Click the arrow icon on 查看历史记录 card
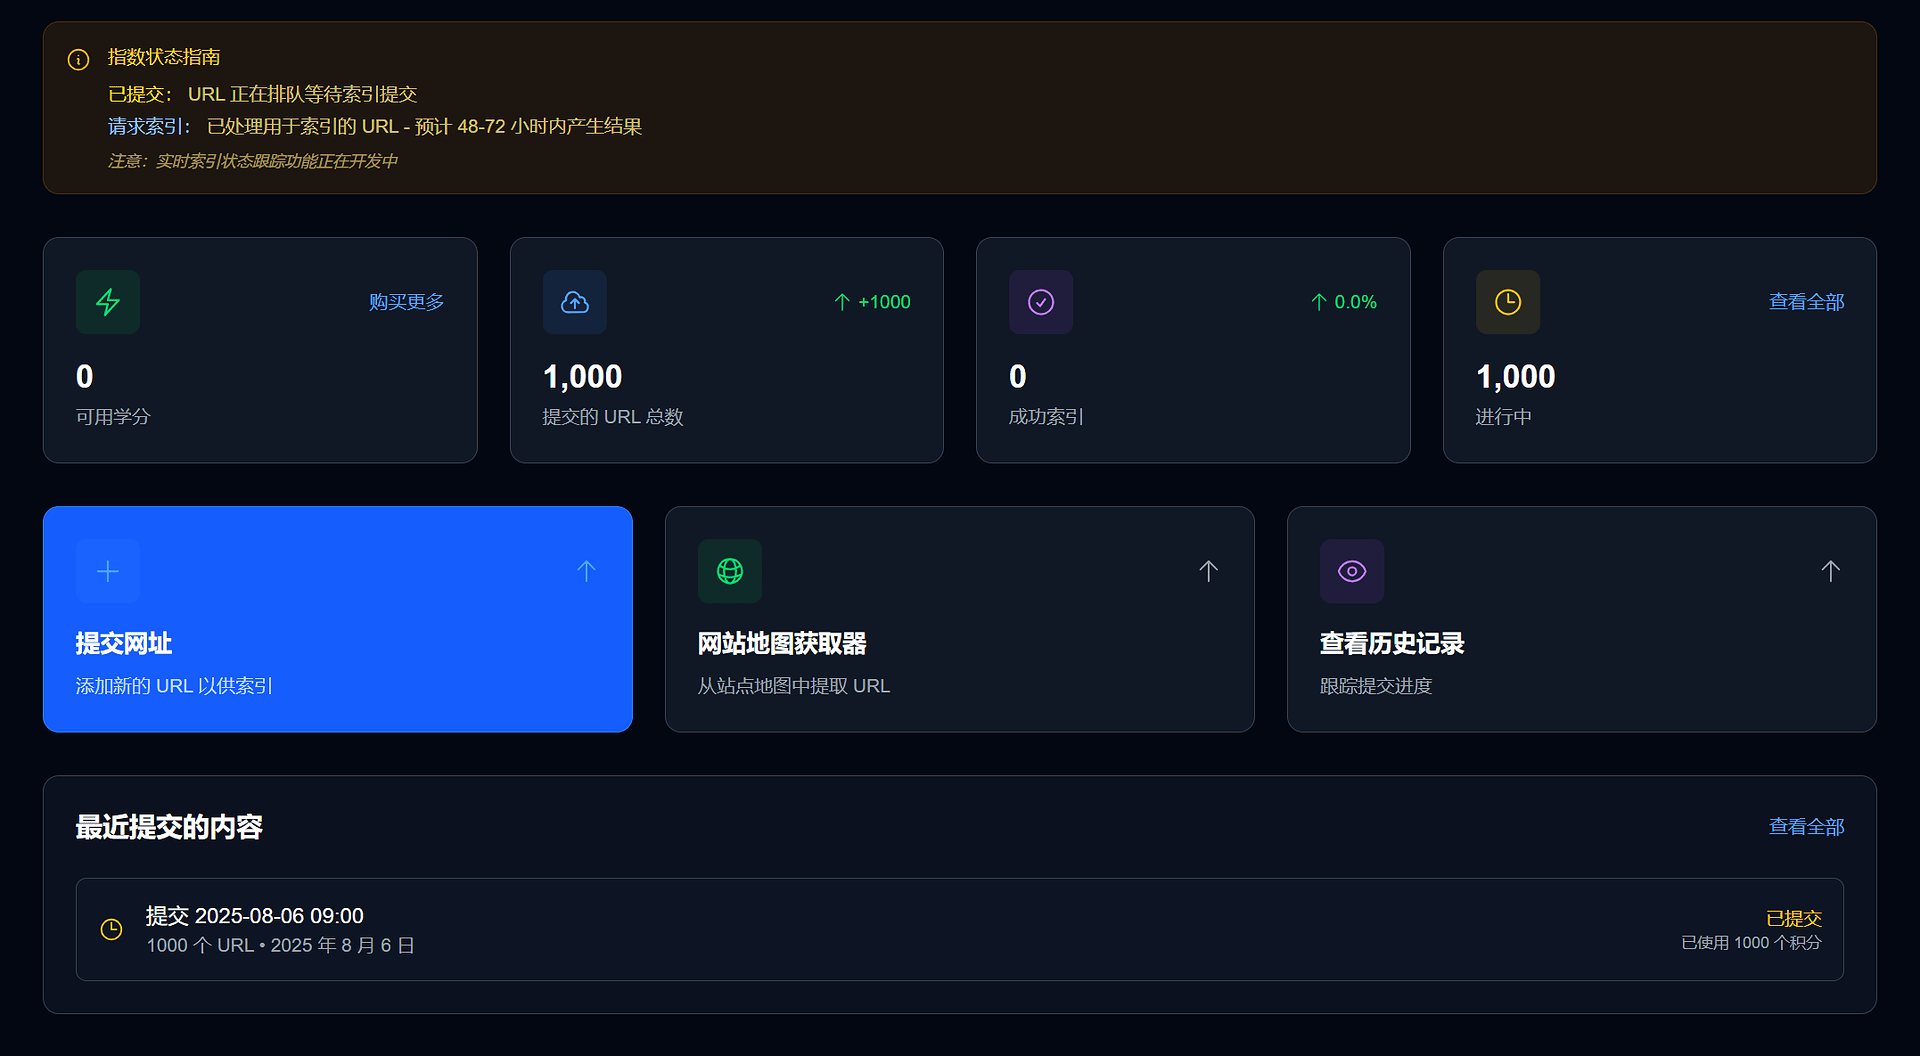The image size is (1920, 1056). tap(1830, 570)
